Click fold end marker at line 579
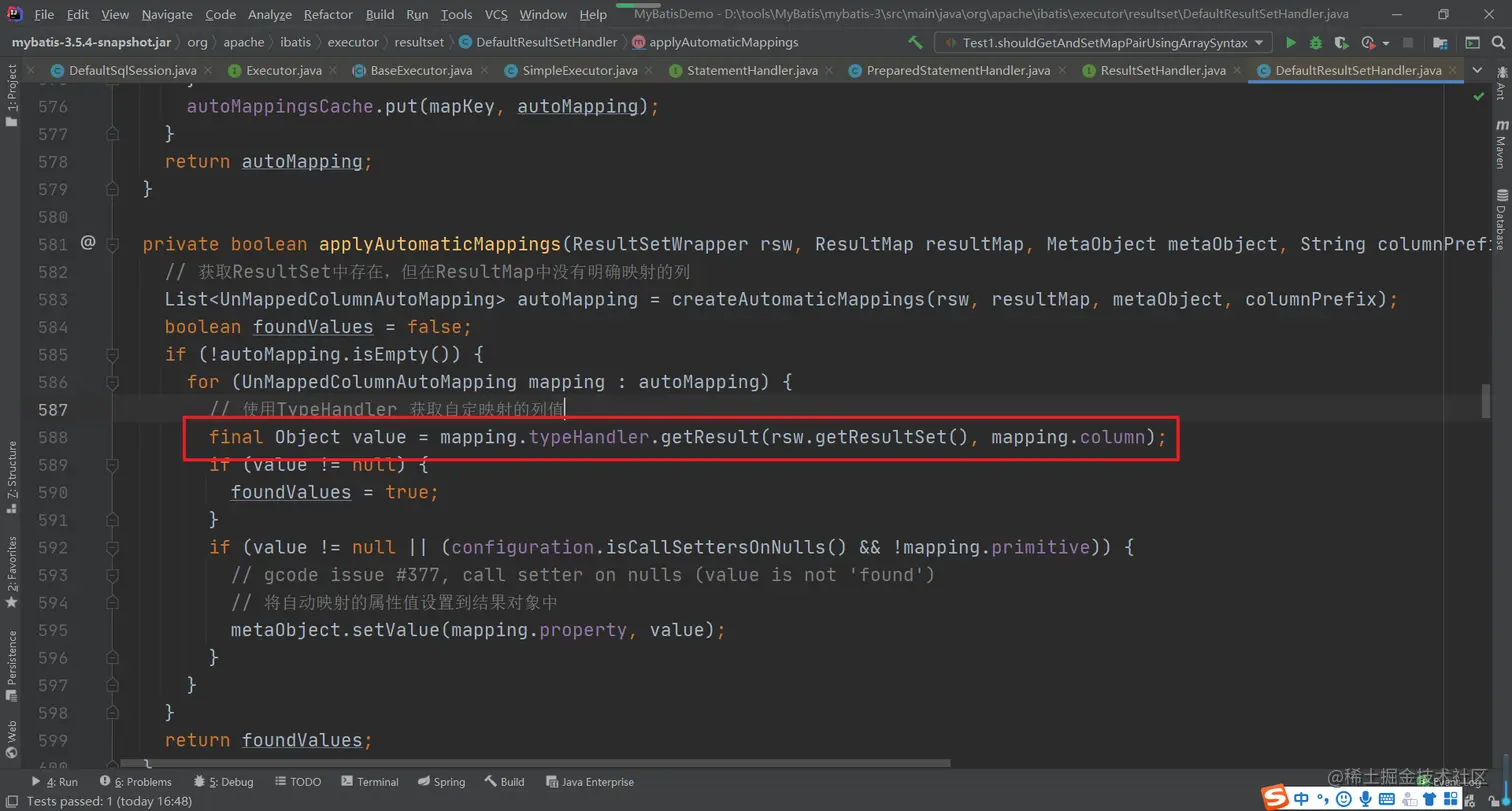The height and width of the screenshot is (811, 1512). (112, 189)
